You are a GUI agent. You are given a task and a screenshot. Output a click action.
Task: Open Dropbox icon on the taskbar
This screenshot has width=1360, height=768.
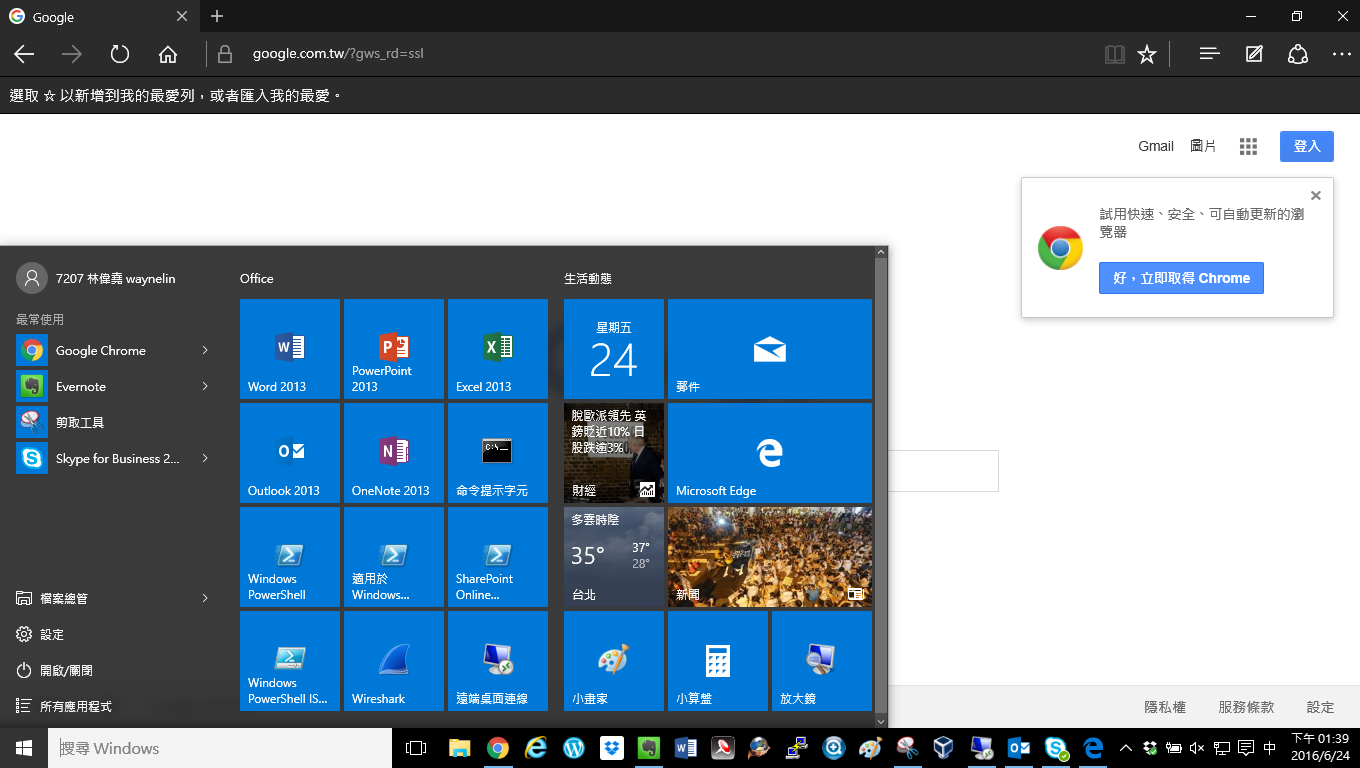click(611, 748)
